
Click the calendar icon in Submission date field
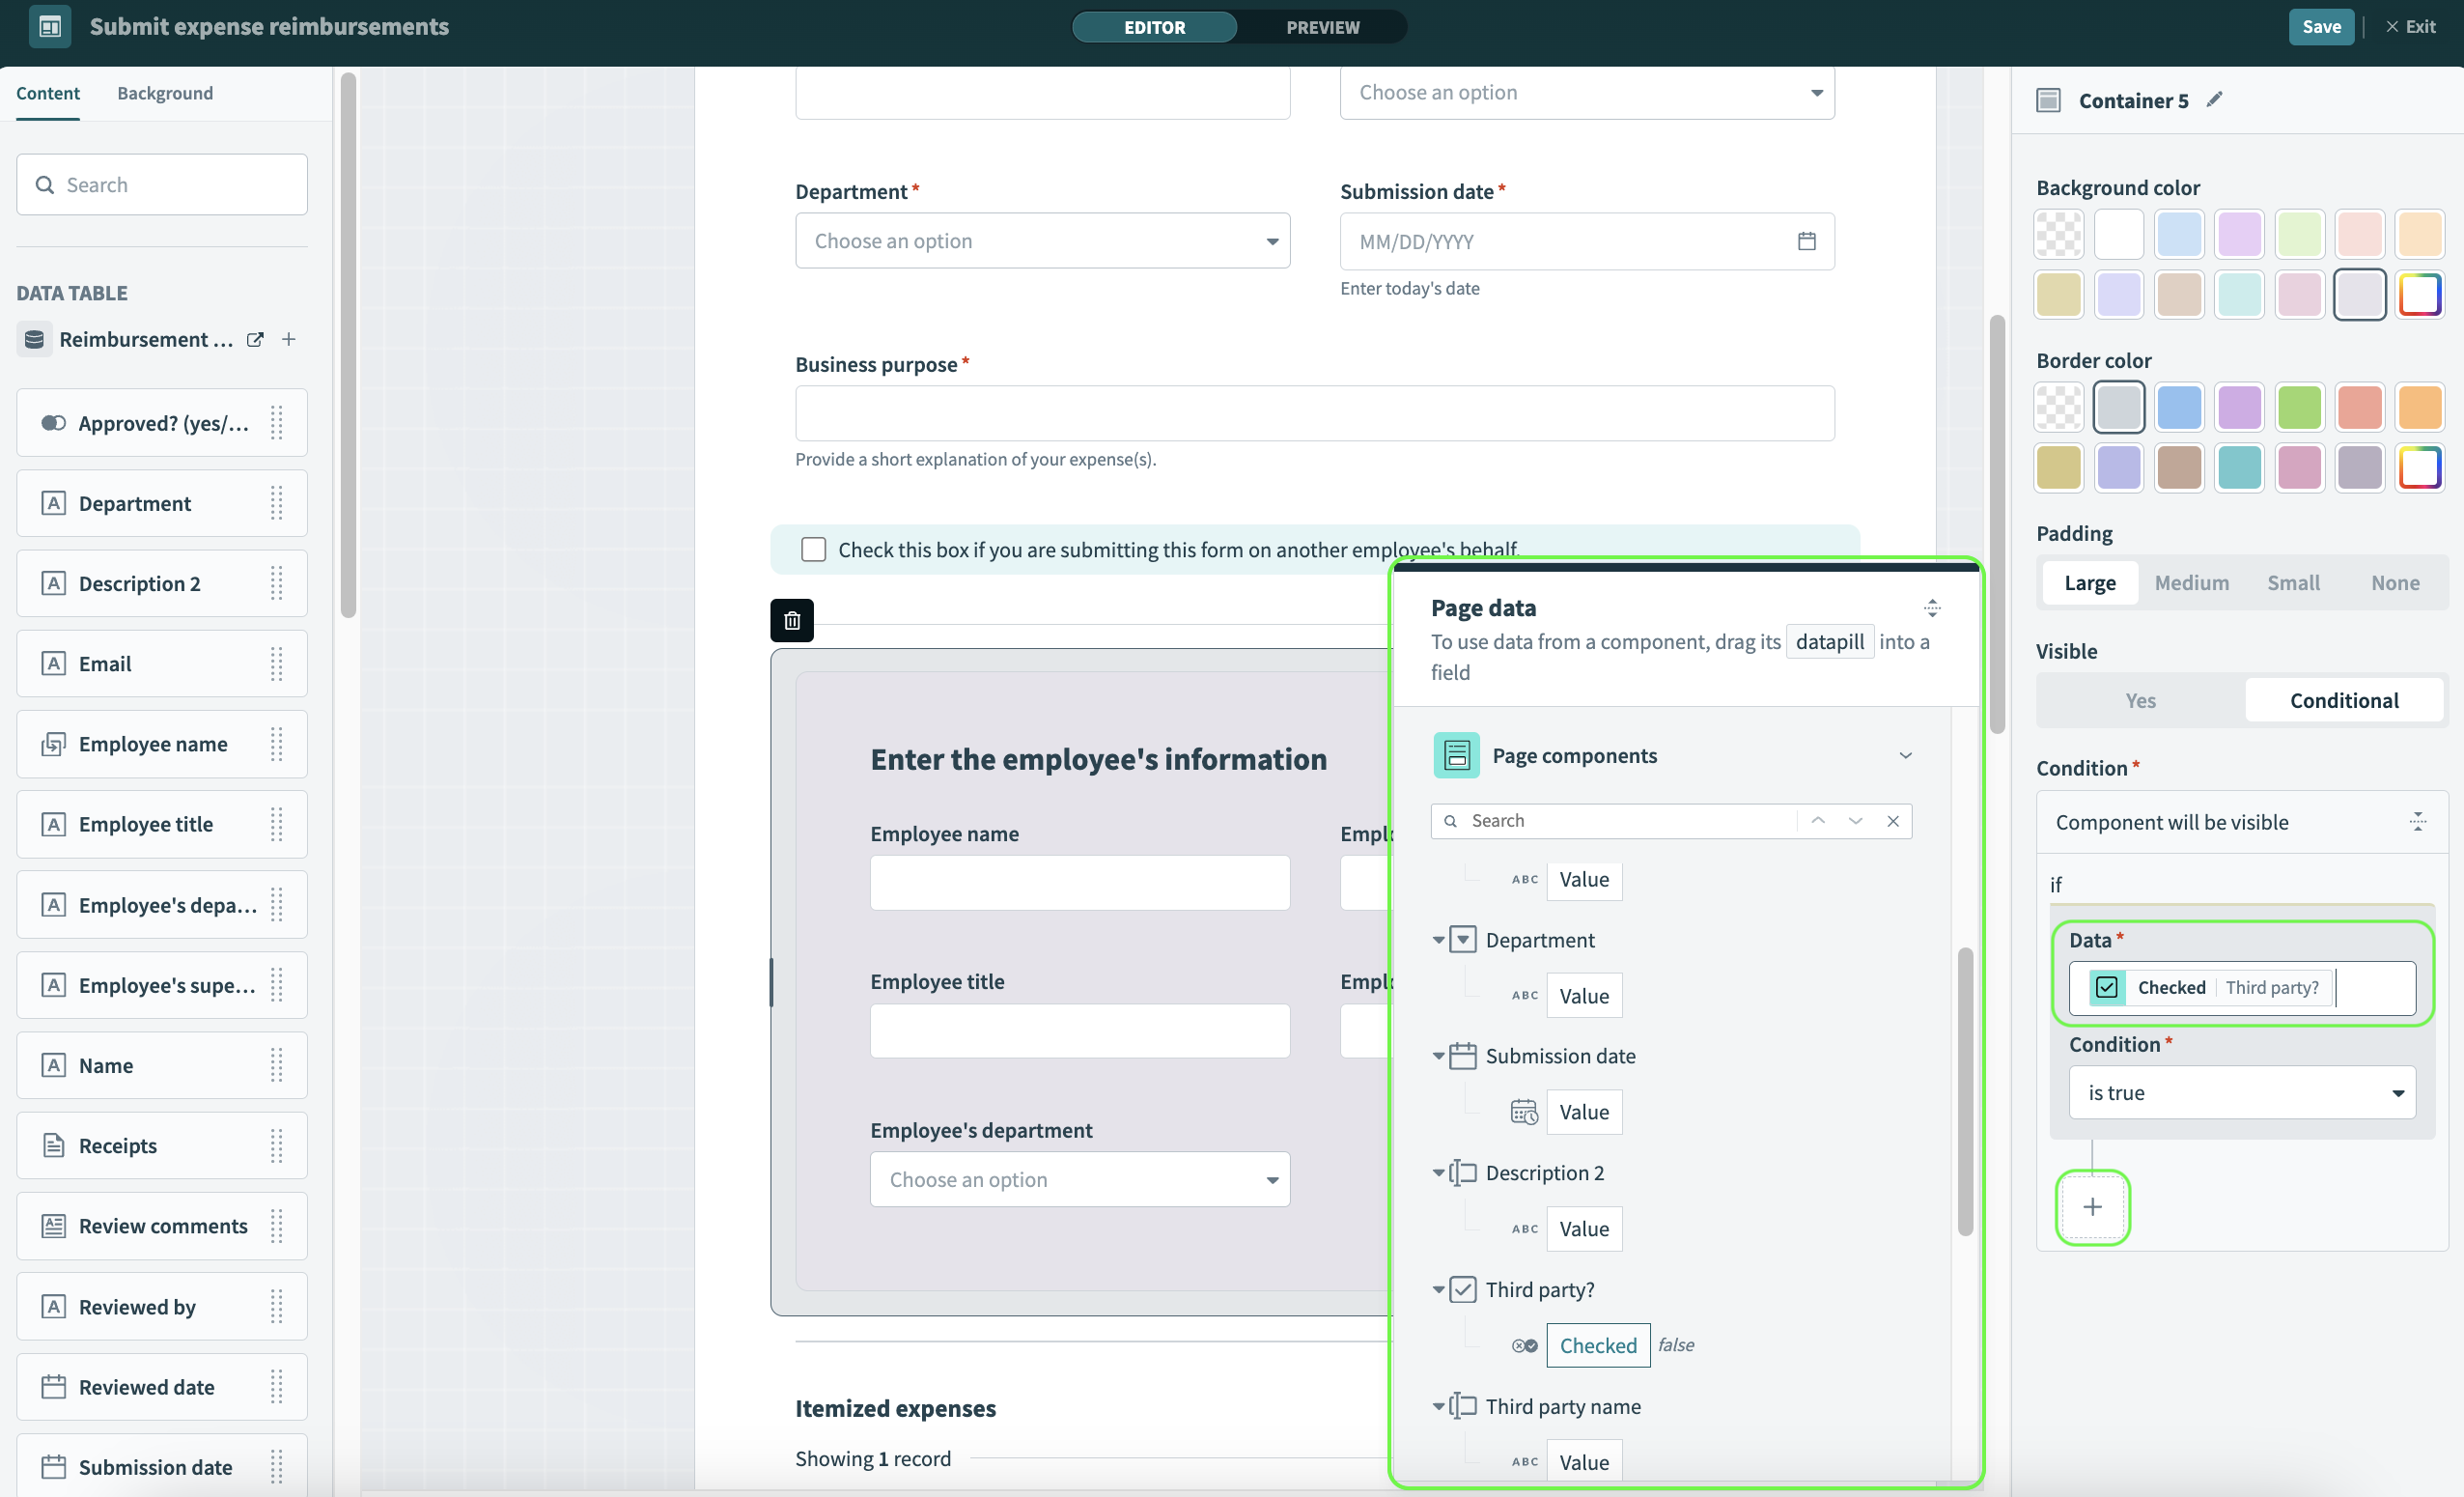pyautogui.click(x=1806, y=241)
